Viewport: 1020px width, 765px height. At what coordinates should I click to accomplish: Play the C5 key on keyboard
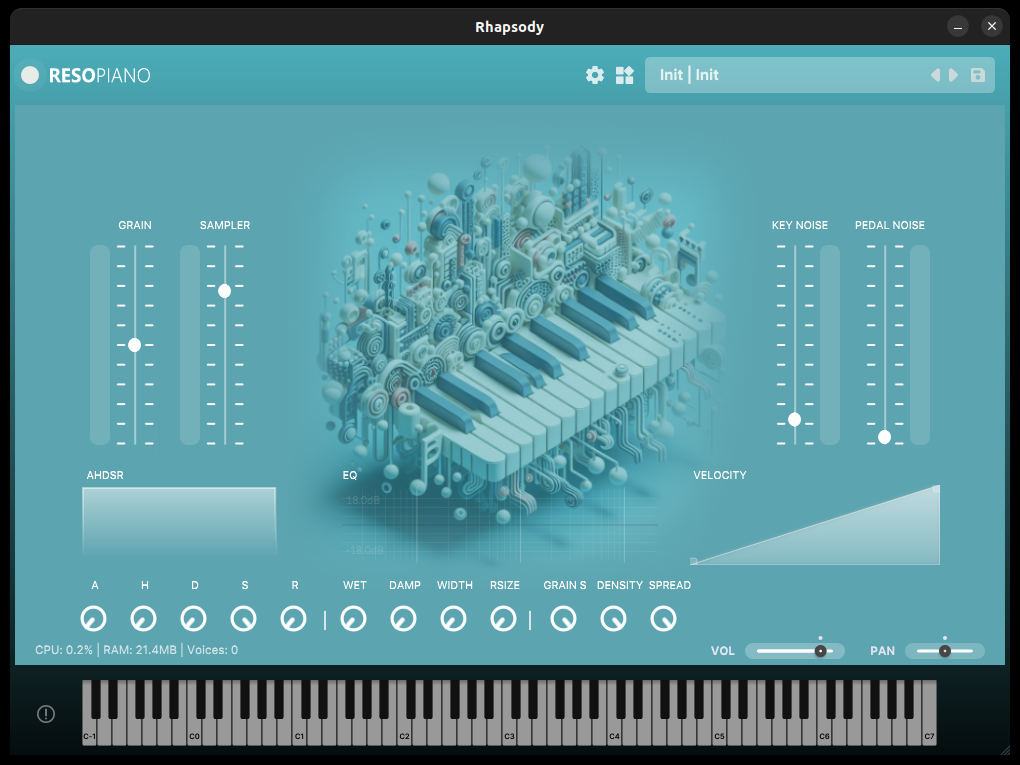pyautogui.click(x=719, y=734)
